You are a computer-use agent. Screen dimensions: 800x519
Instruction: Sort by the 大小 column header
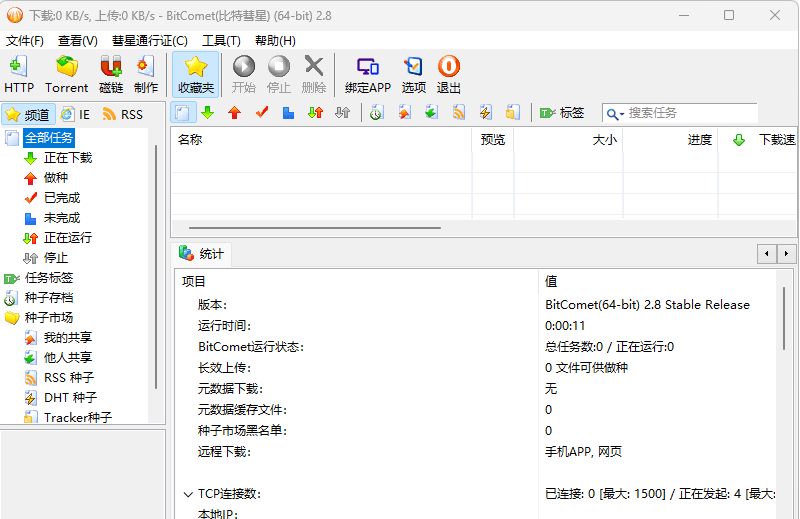[x=568, y=140]
